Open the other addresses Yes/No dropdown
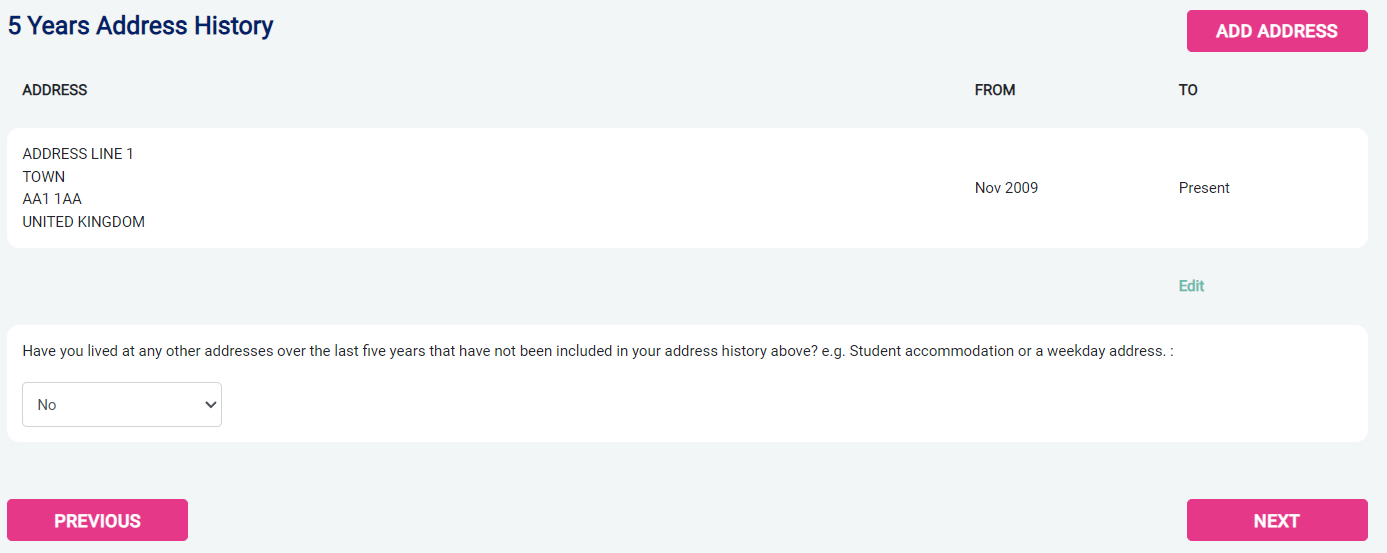 [x=121, y=405]
